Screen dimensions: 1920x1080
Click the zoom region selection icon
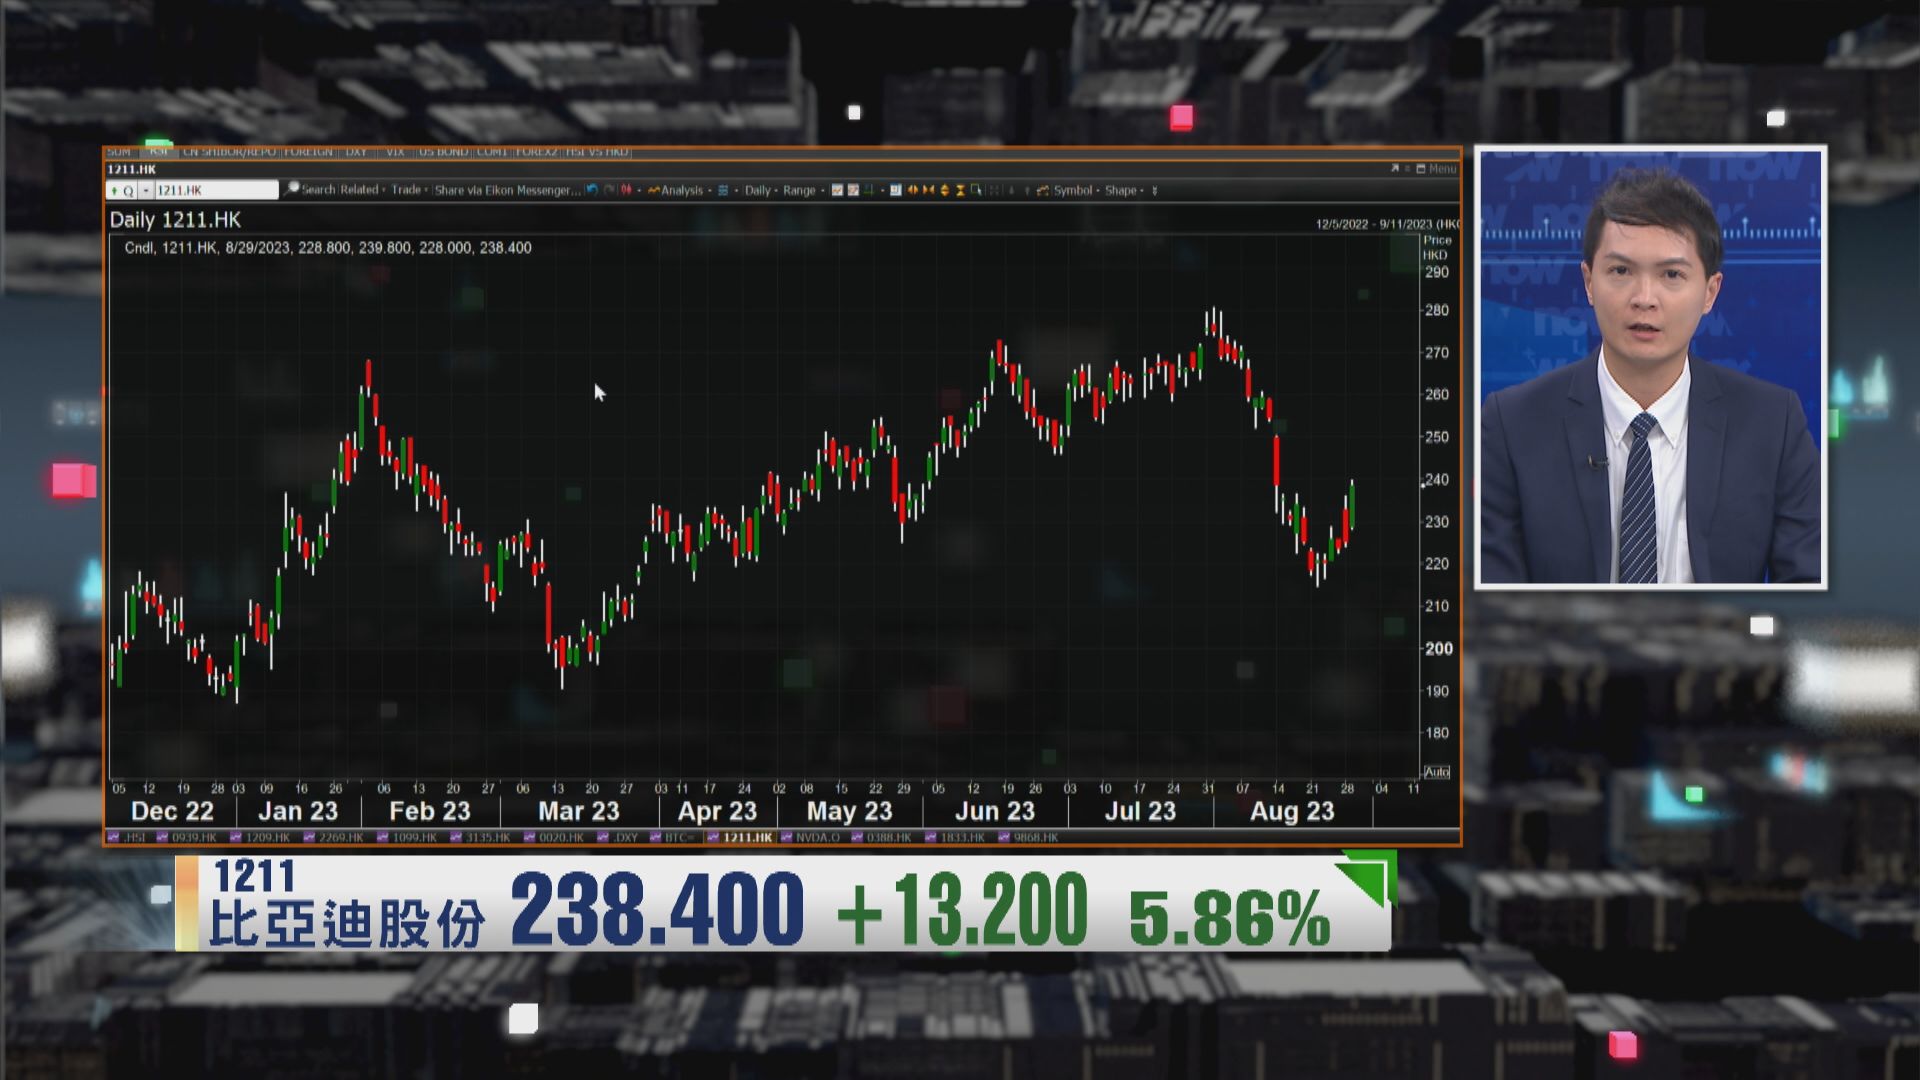[976, 190]
